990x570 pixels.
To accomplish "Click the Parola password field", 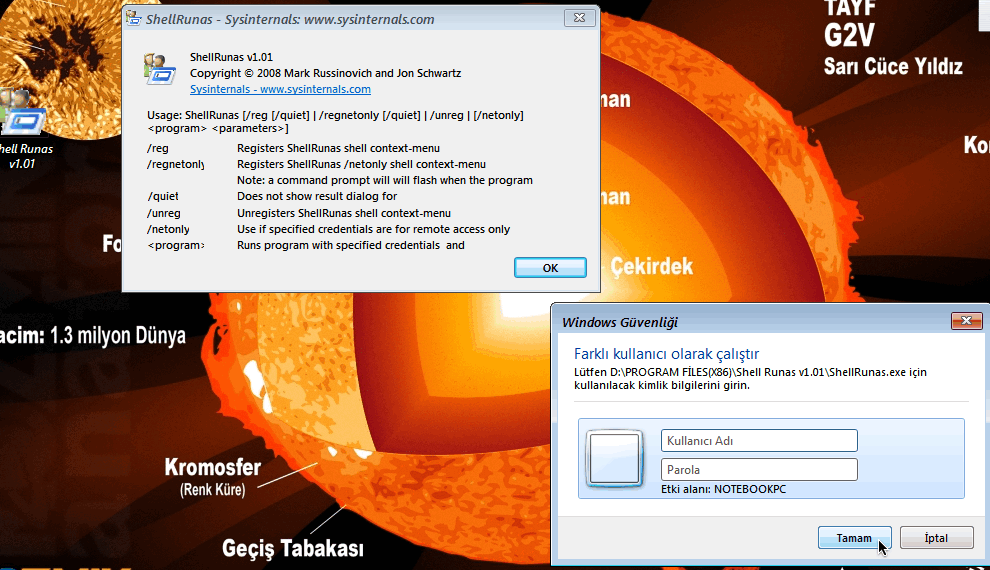I will pyautogui.click(x=759, y=470).
